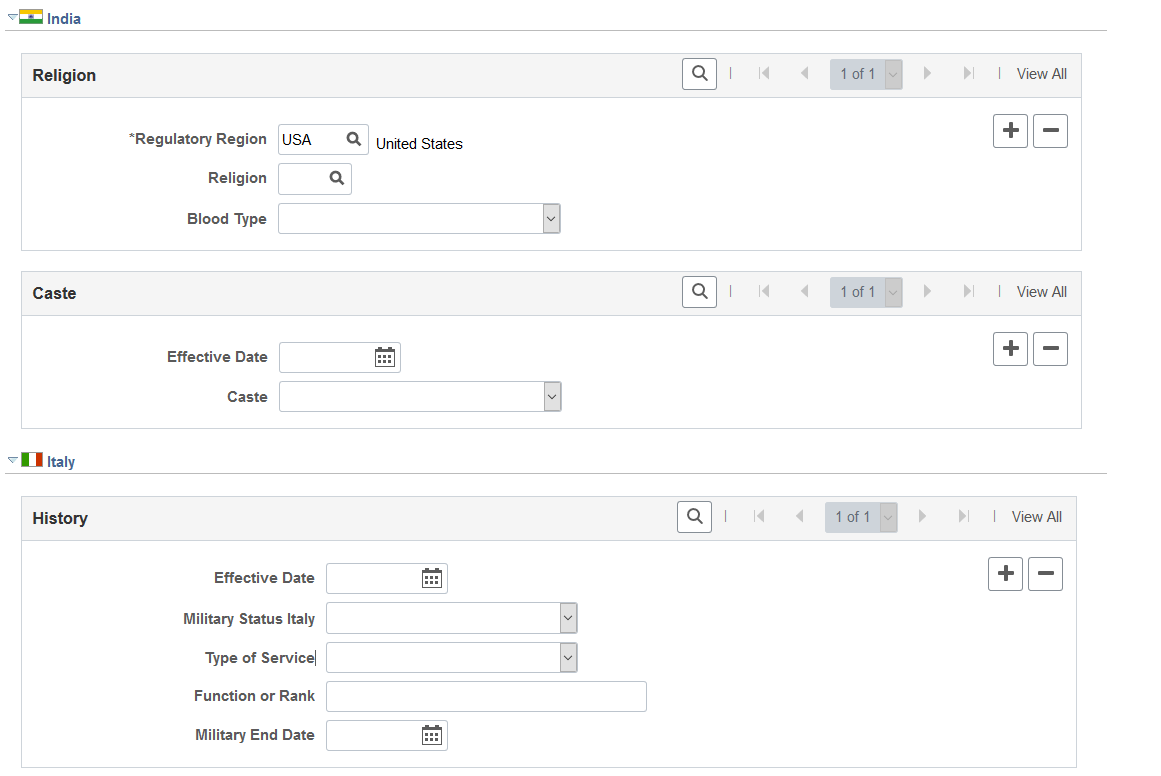Viewport: 1161px width, 776px height.
Task: Open Caste row selector 1 of 1
Action: coord(866,292)
